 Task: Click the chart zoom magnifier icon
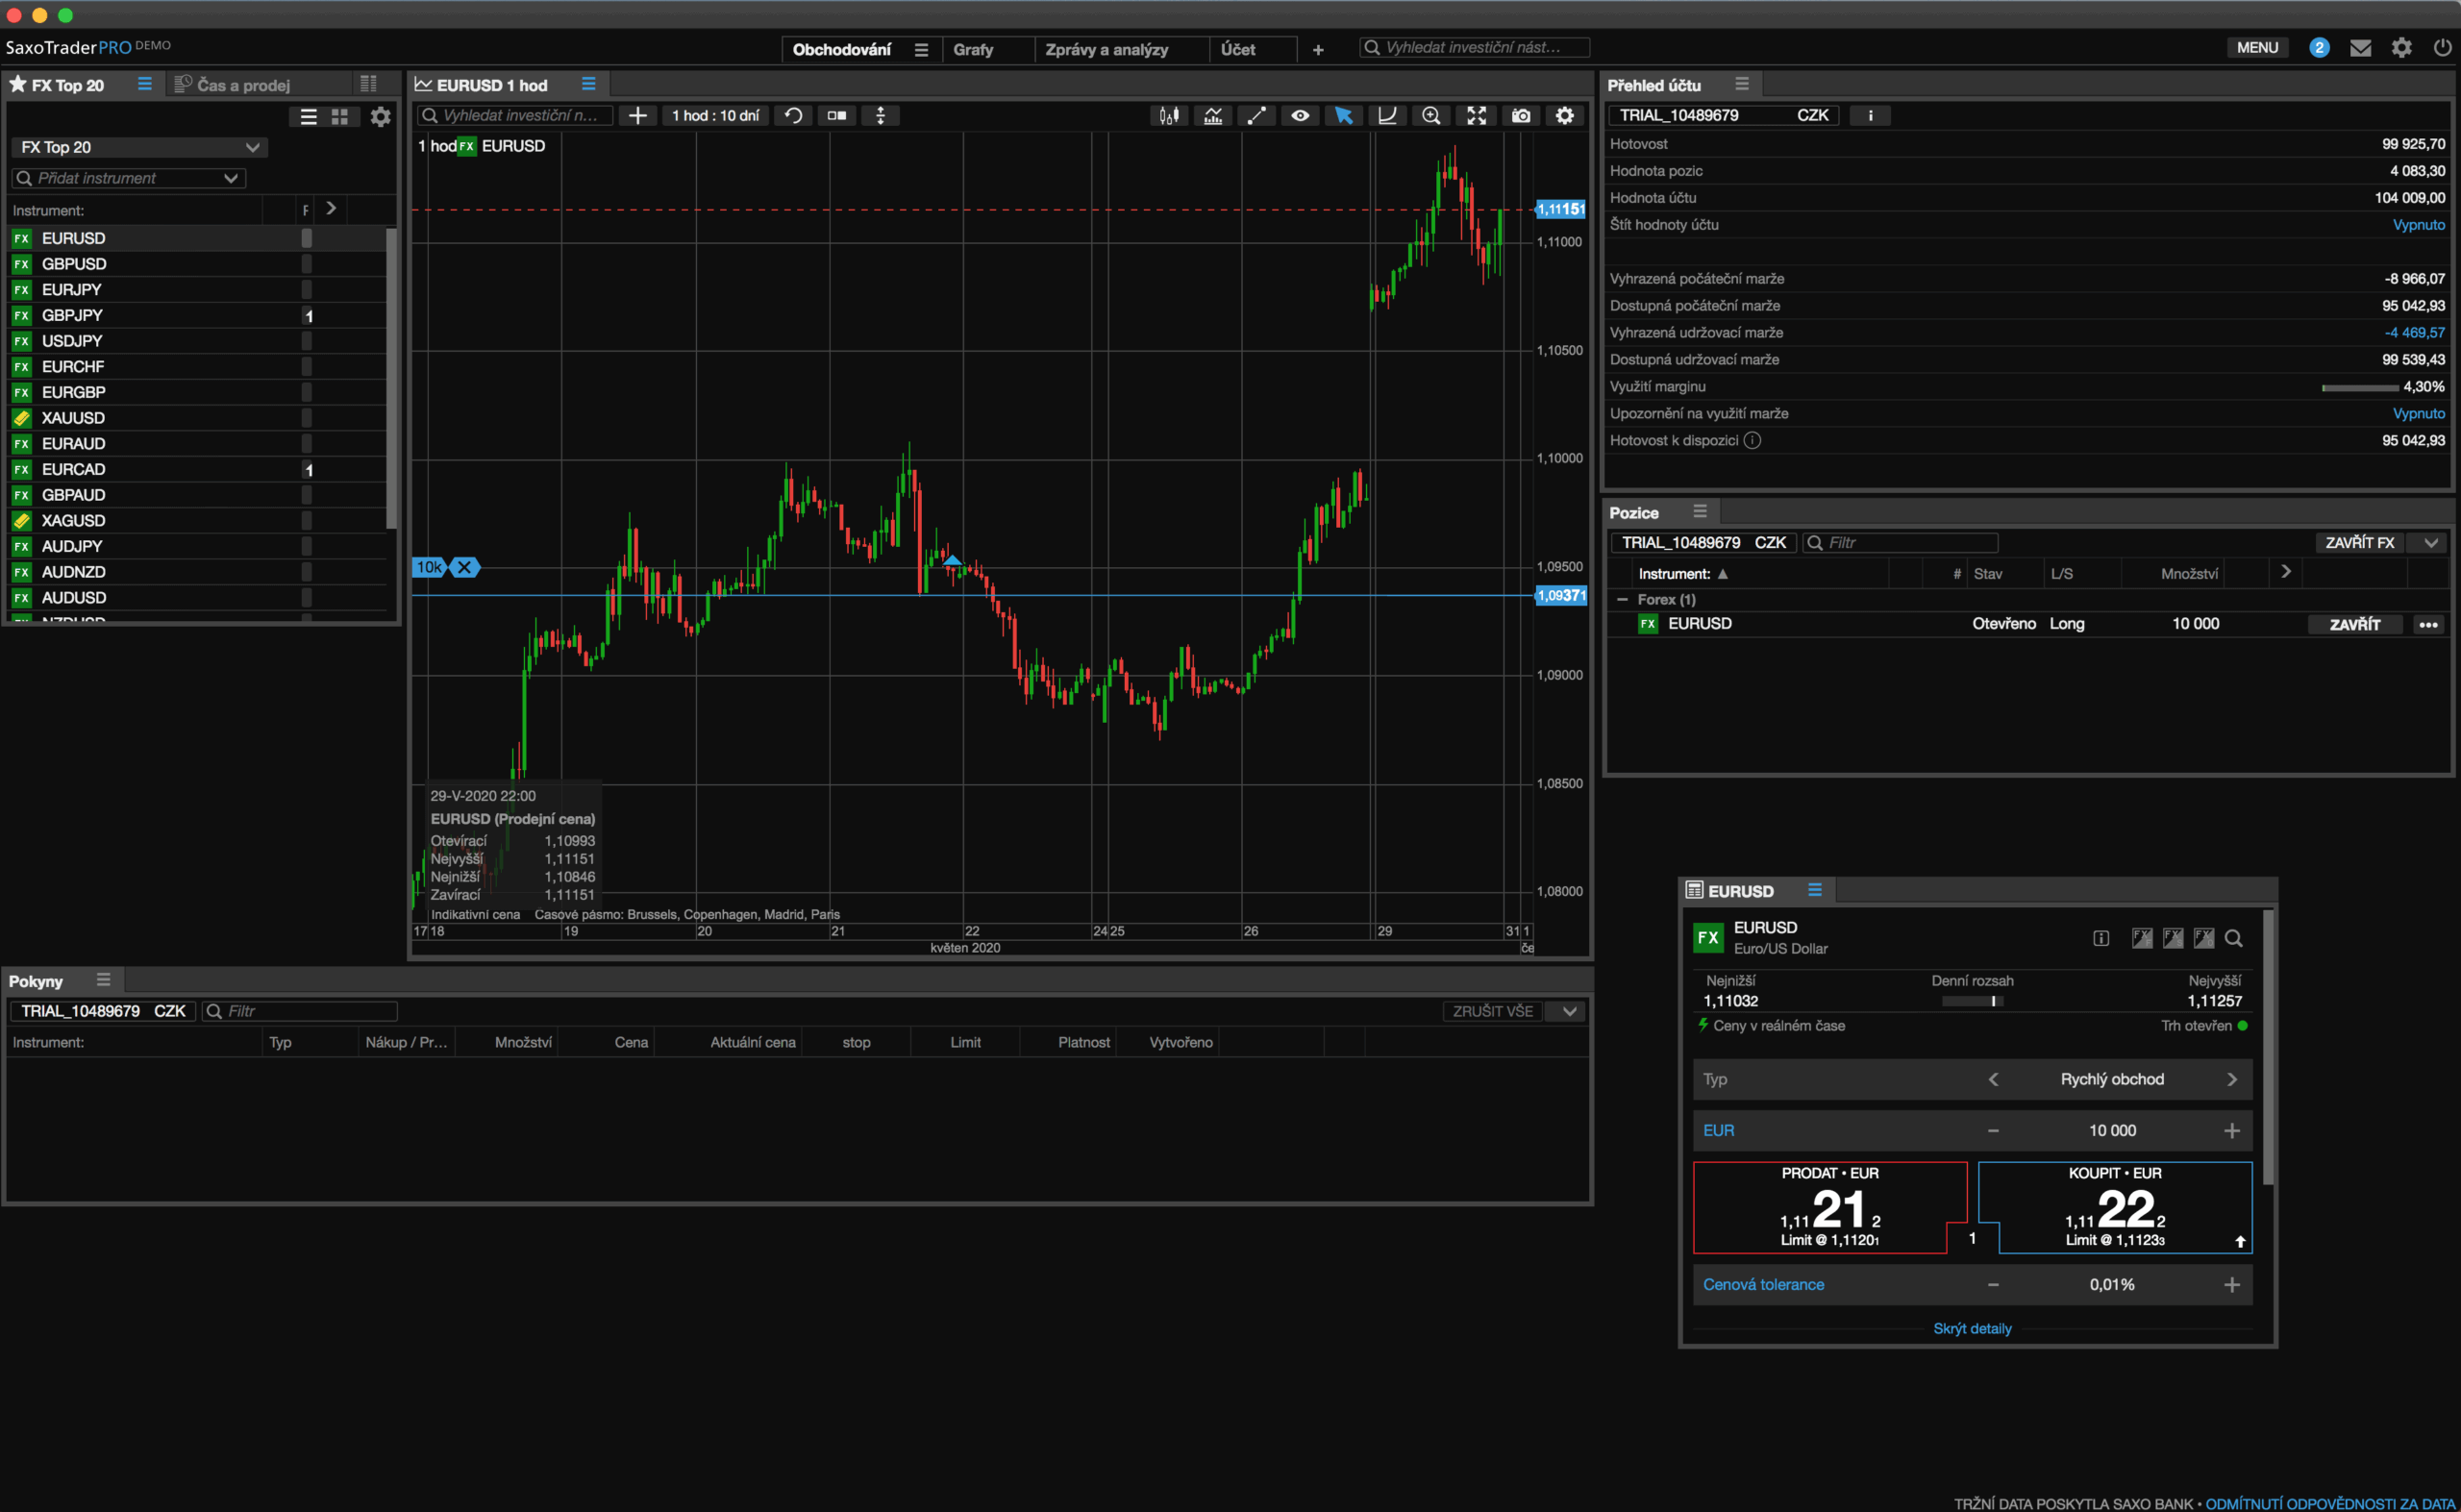click(1431, 116)
